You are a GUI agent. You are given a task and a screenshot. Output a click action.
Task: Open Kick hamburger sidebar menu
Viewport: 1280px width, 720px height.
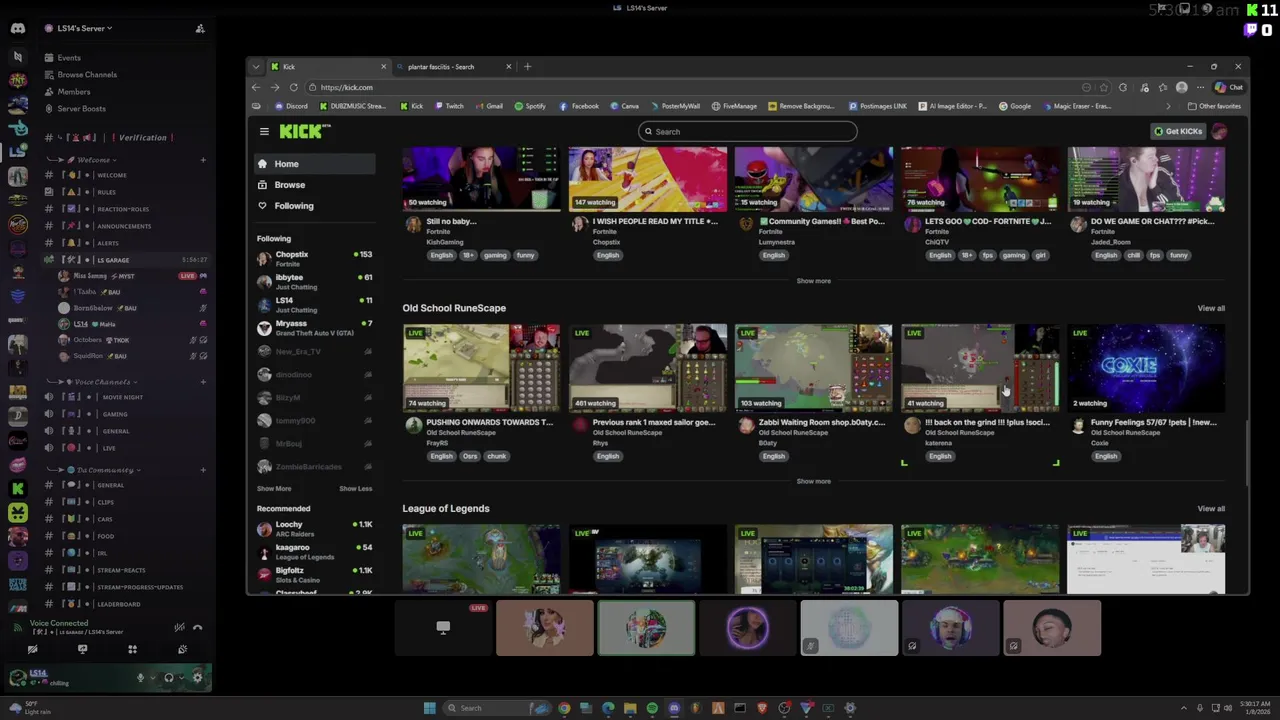[264, 131]
